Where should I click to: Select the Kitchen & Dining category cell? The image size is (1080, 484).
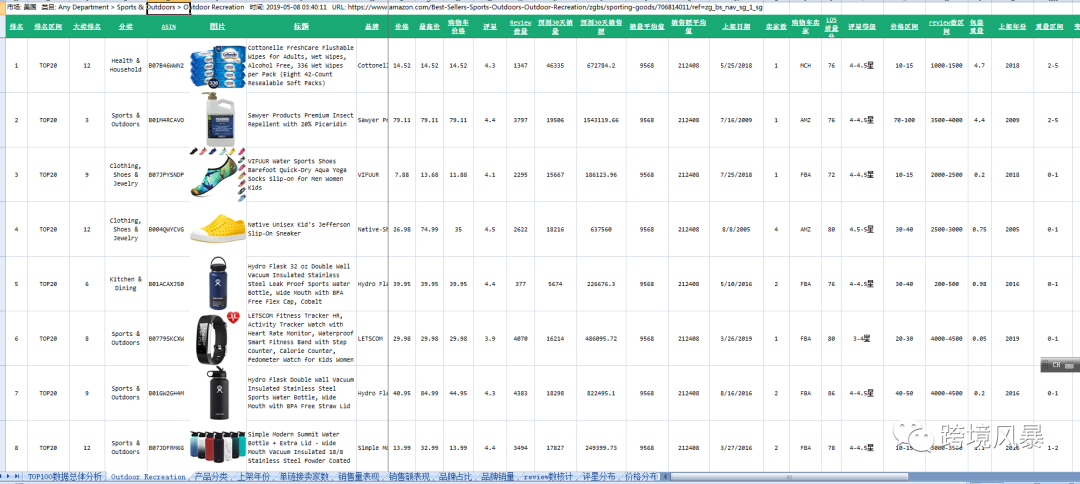click(125, 284)
